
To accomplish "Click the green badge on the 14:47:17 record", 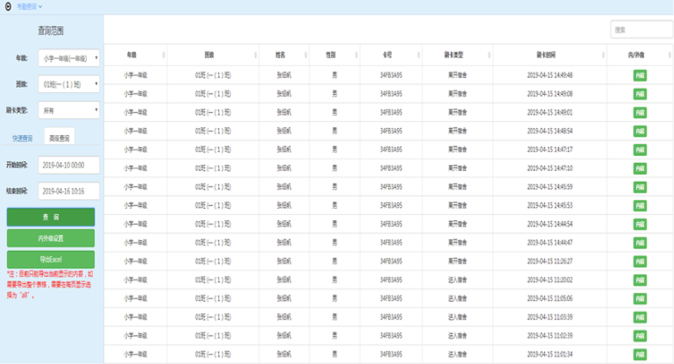I will tap(640, 150).
